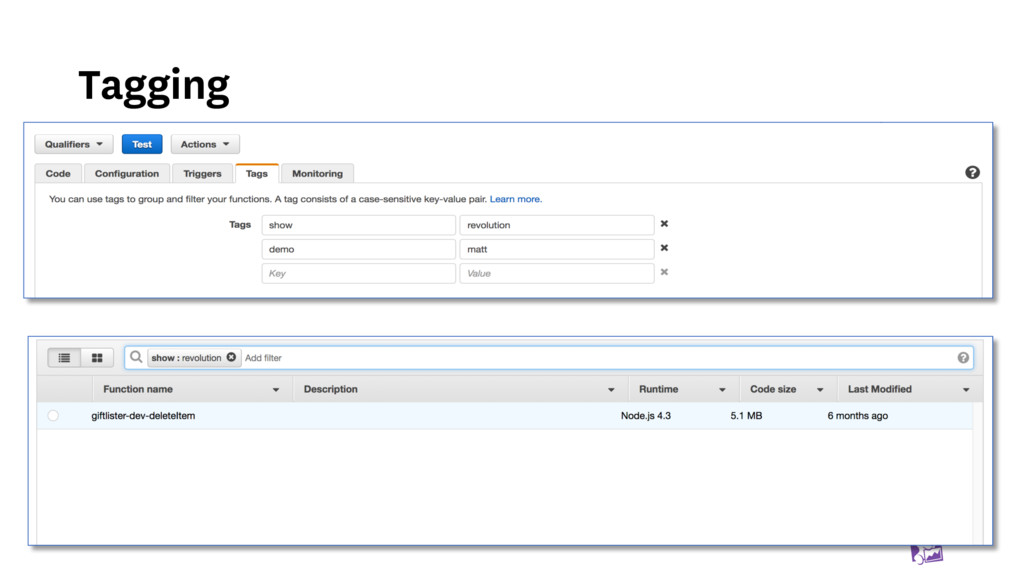Select the giftlister-dev-deleteItem radio button
Image resolution: width=1024 pixels, height=576 pixels.
pos(53,415)
